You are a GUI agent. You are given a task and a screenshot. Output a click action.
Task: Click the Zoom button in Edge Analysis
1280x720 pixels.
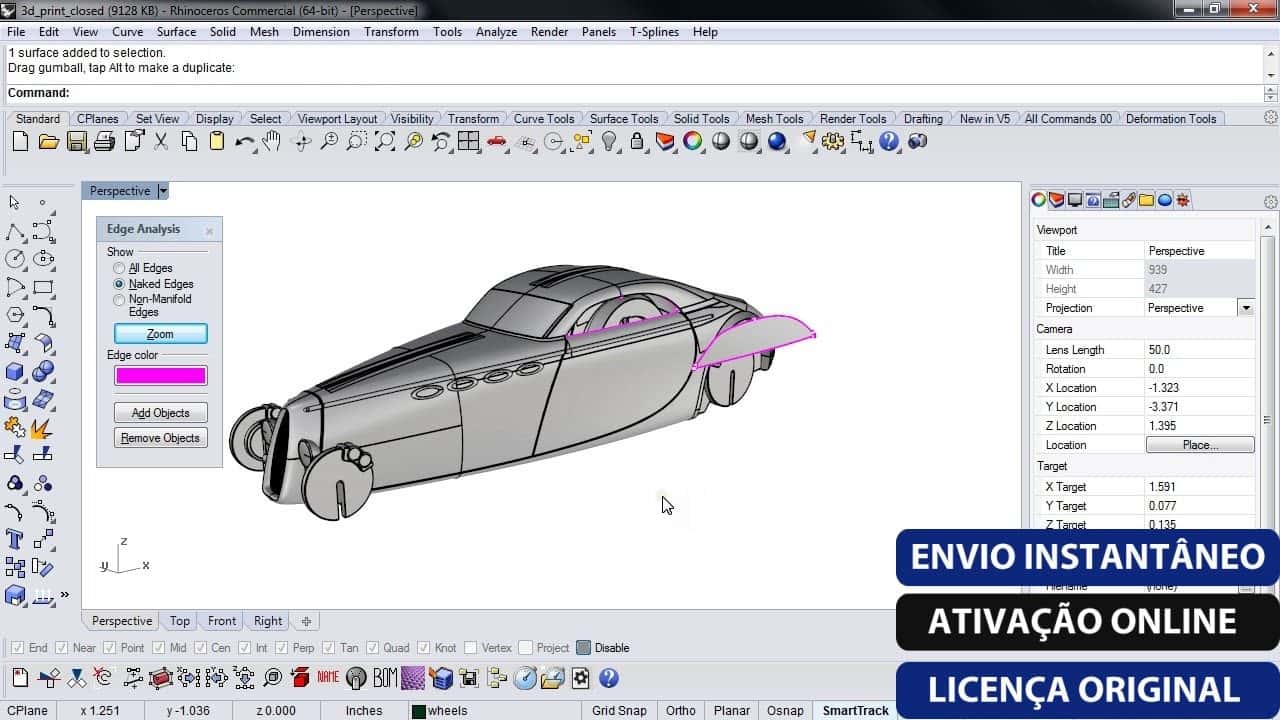tap(160, 334)
